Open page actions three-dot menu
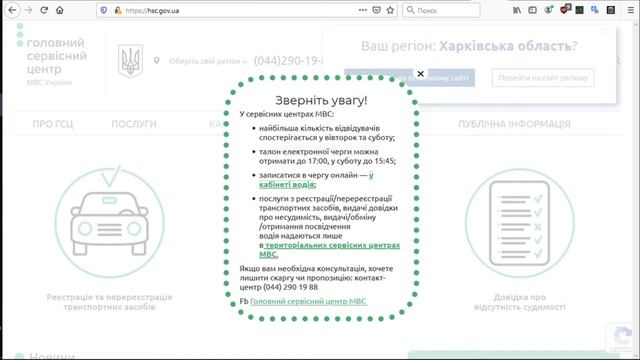This screenshot has width=640, height=360. [362, 10]
